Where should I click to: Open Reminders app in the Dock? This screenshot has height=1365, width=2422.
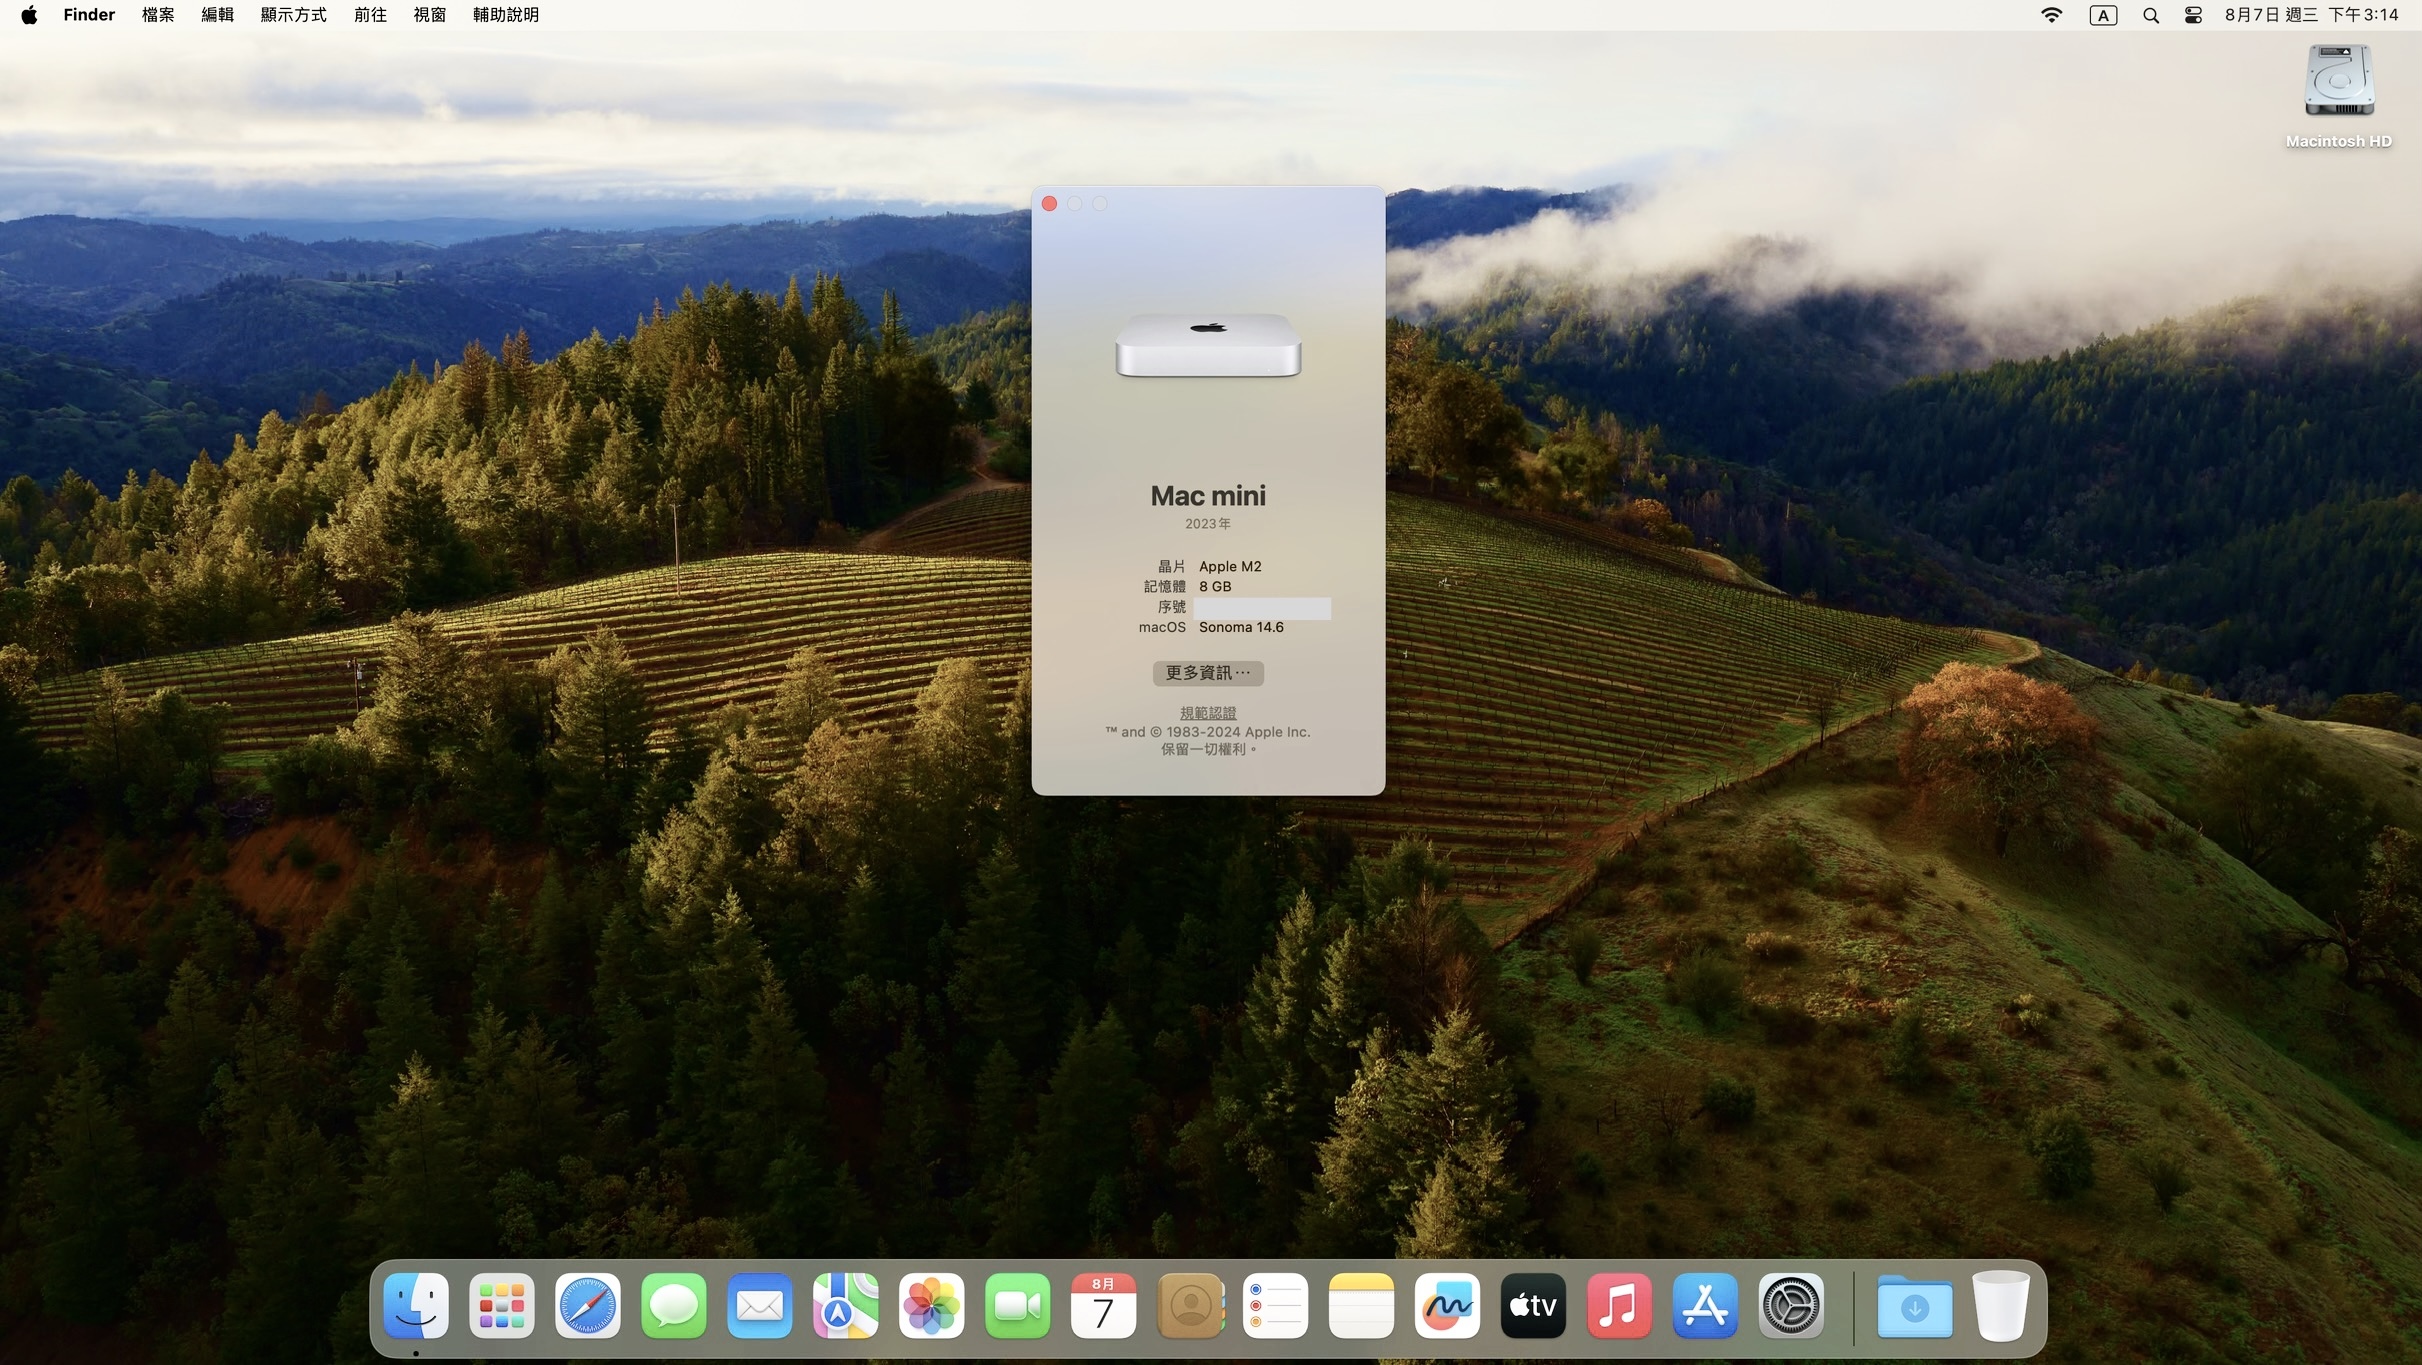tap(1276, 1305)
